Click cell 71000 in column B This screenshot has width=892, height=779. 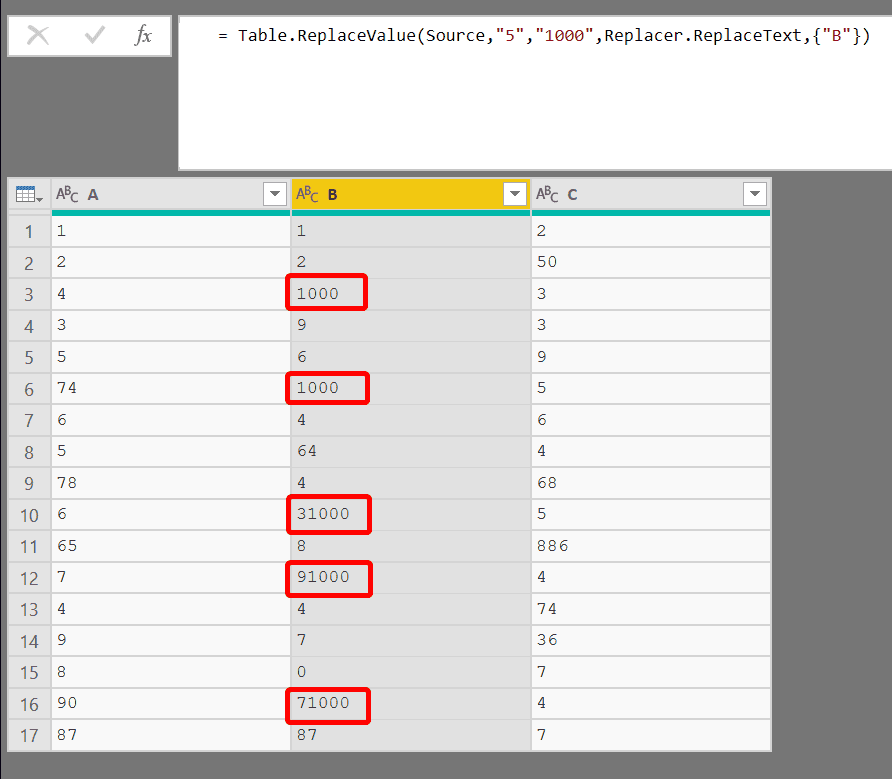[x=411, y=703]
